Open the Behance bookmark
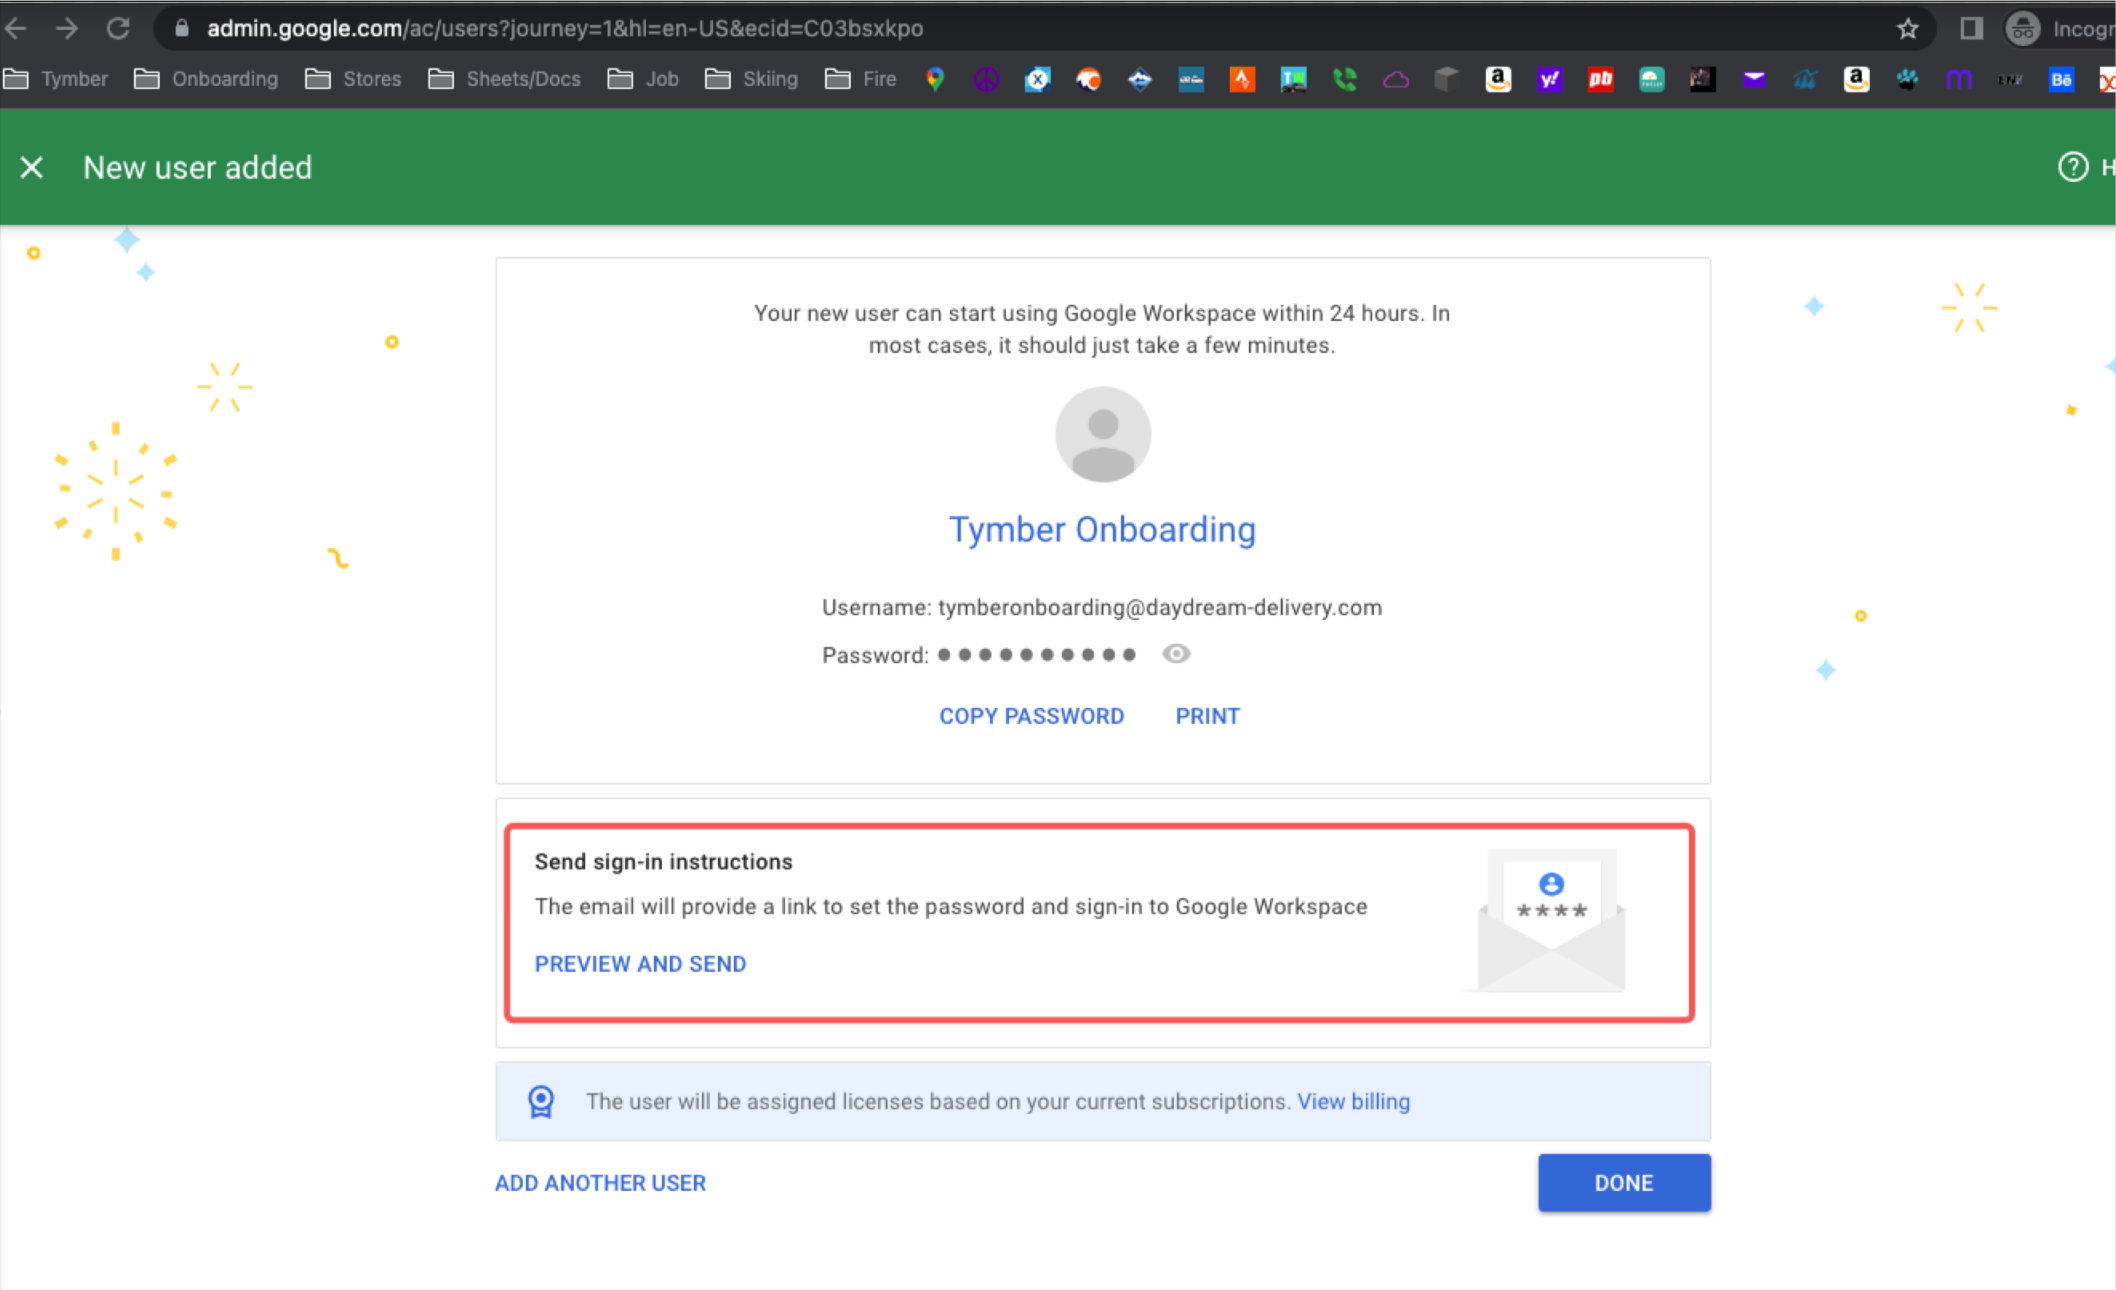2116x1290 pixels. pos(2061,79)
